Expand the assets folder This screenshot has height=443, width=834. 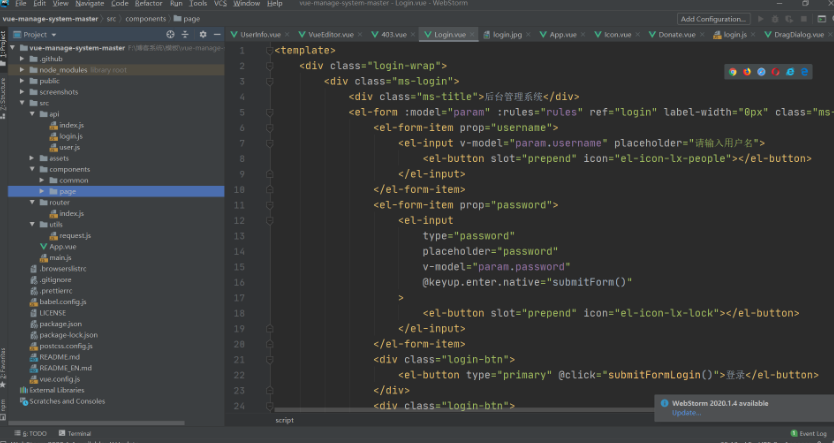[32, 158]
